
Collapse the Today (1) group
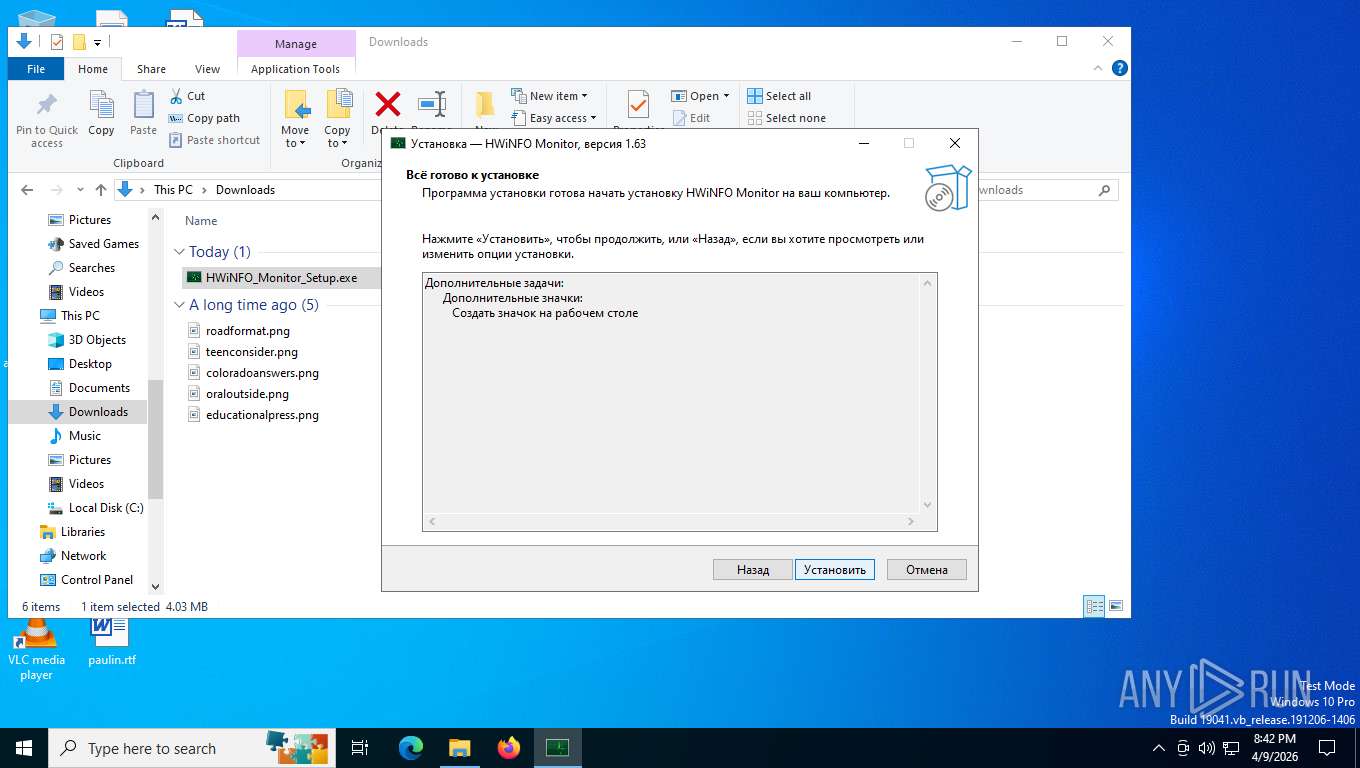(180, 252)
